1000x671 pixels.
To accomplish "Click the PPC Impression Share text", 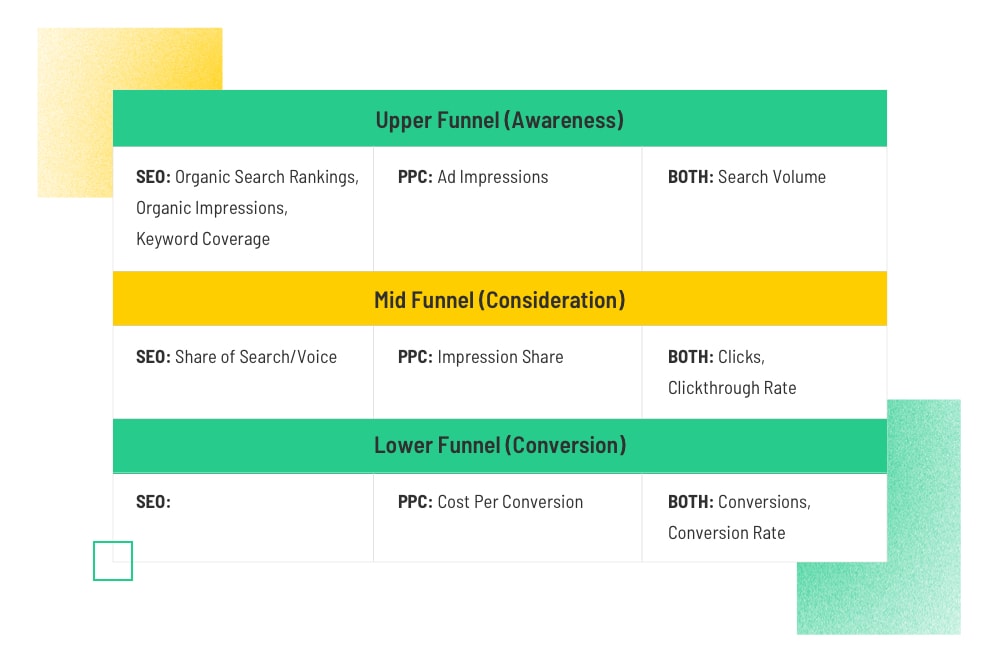I will 480,357.
